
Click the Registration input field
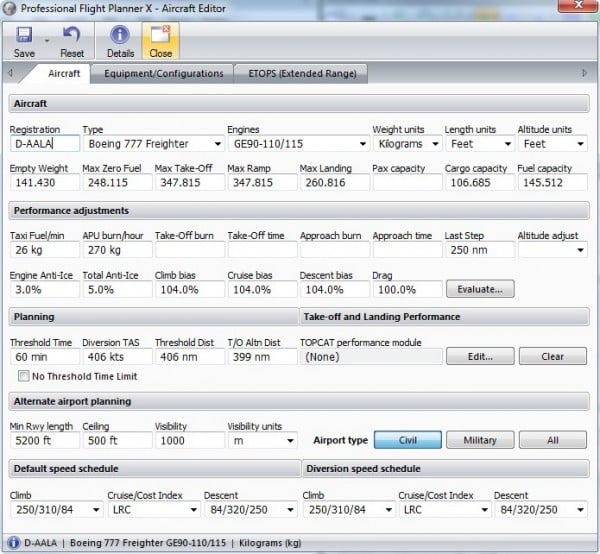[x=44, y=144]
